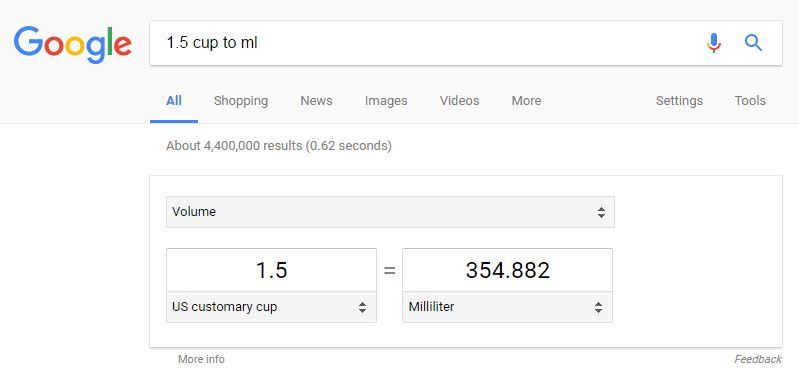The width and height of the screenshot is (799, 372).
Task: Click the More info link
Action: [x=201, y=359]
